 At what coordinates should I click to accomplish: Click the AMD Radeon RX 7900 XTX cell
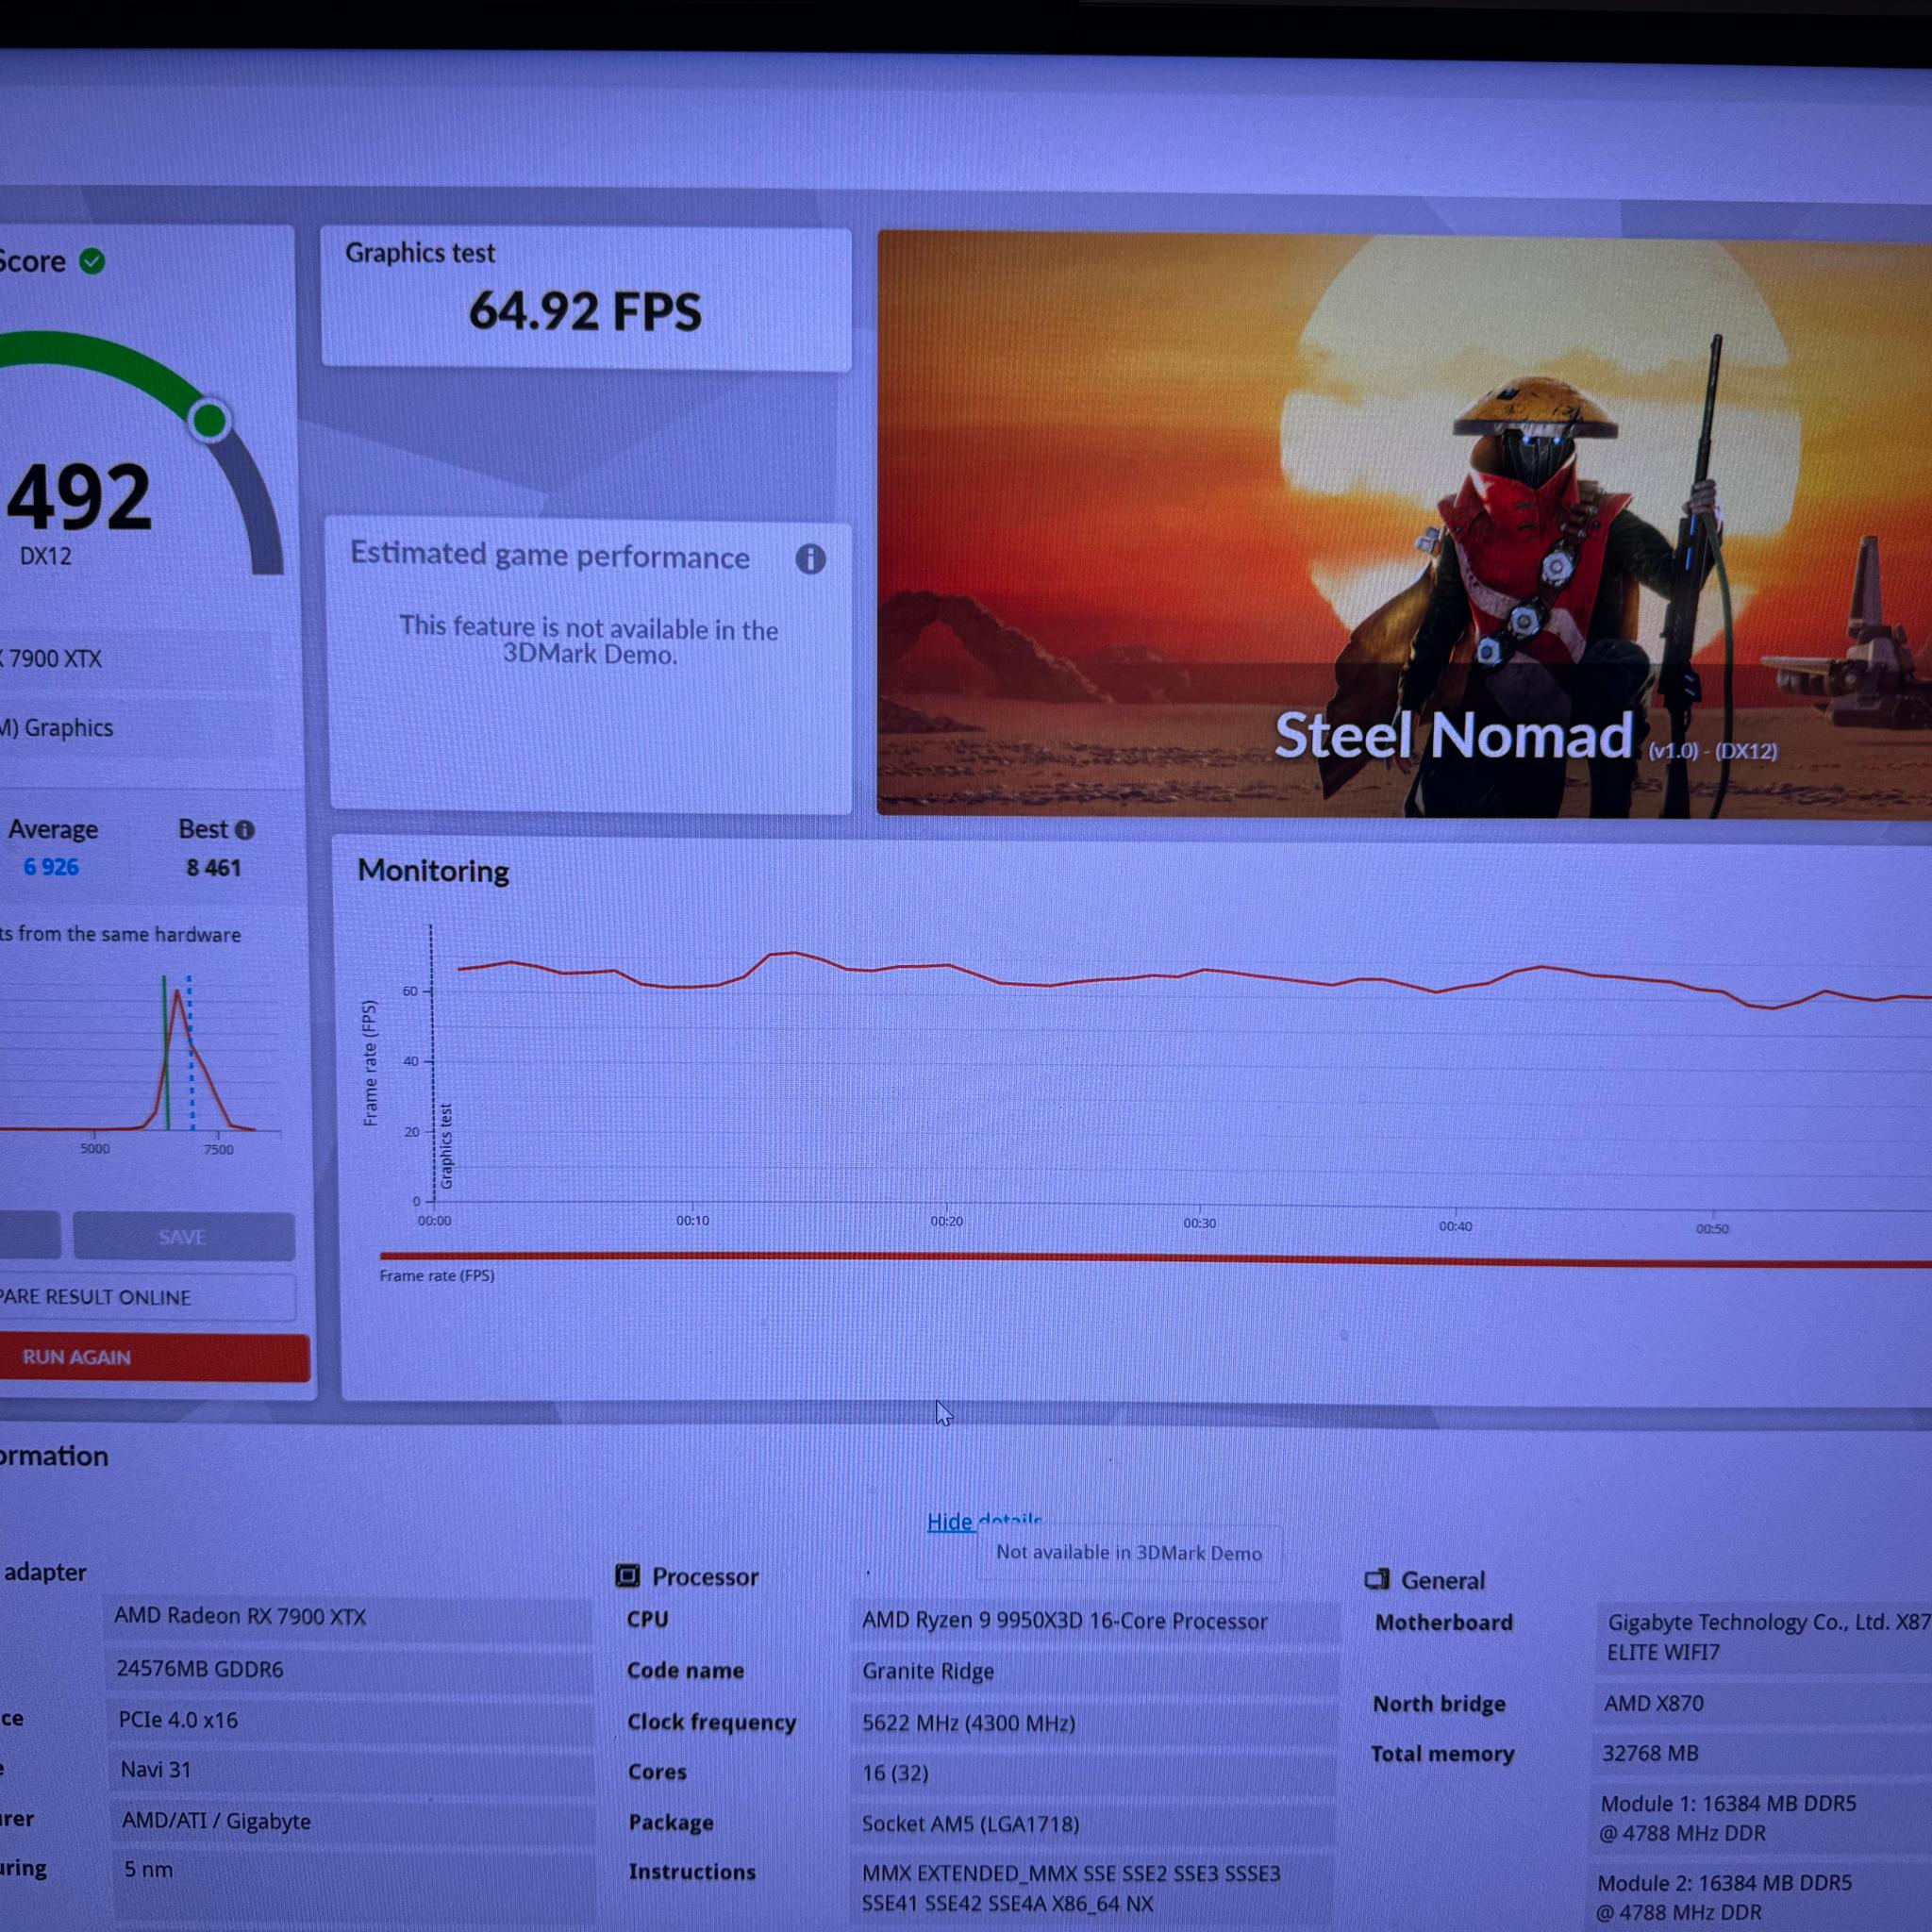click(347, 1617)
